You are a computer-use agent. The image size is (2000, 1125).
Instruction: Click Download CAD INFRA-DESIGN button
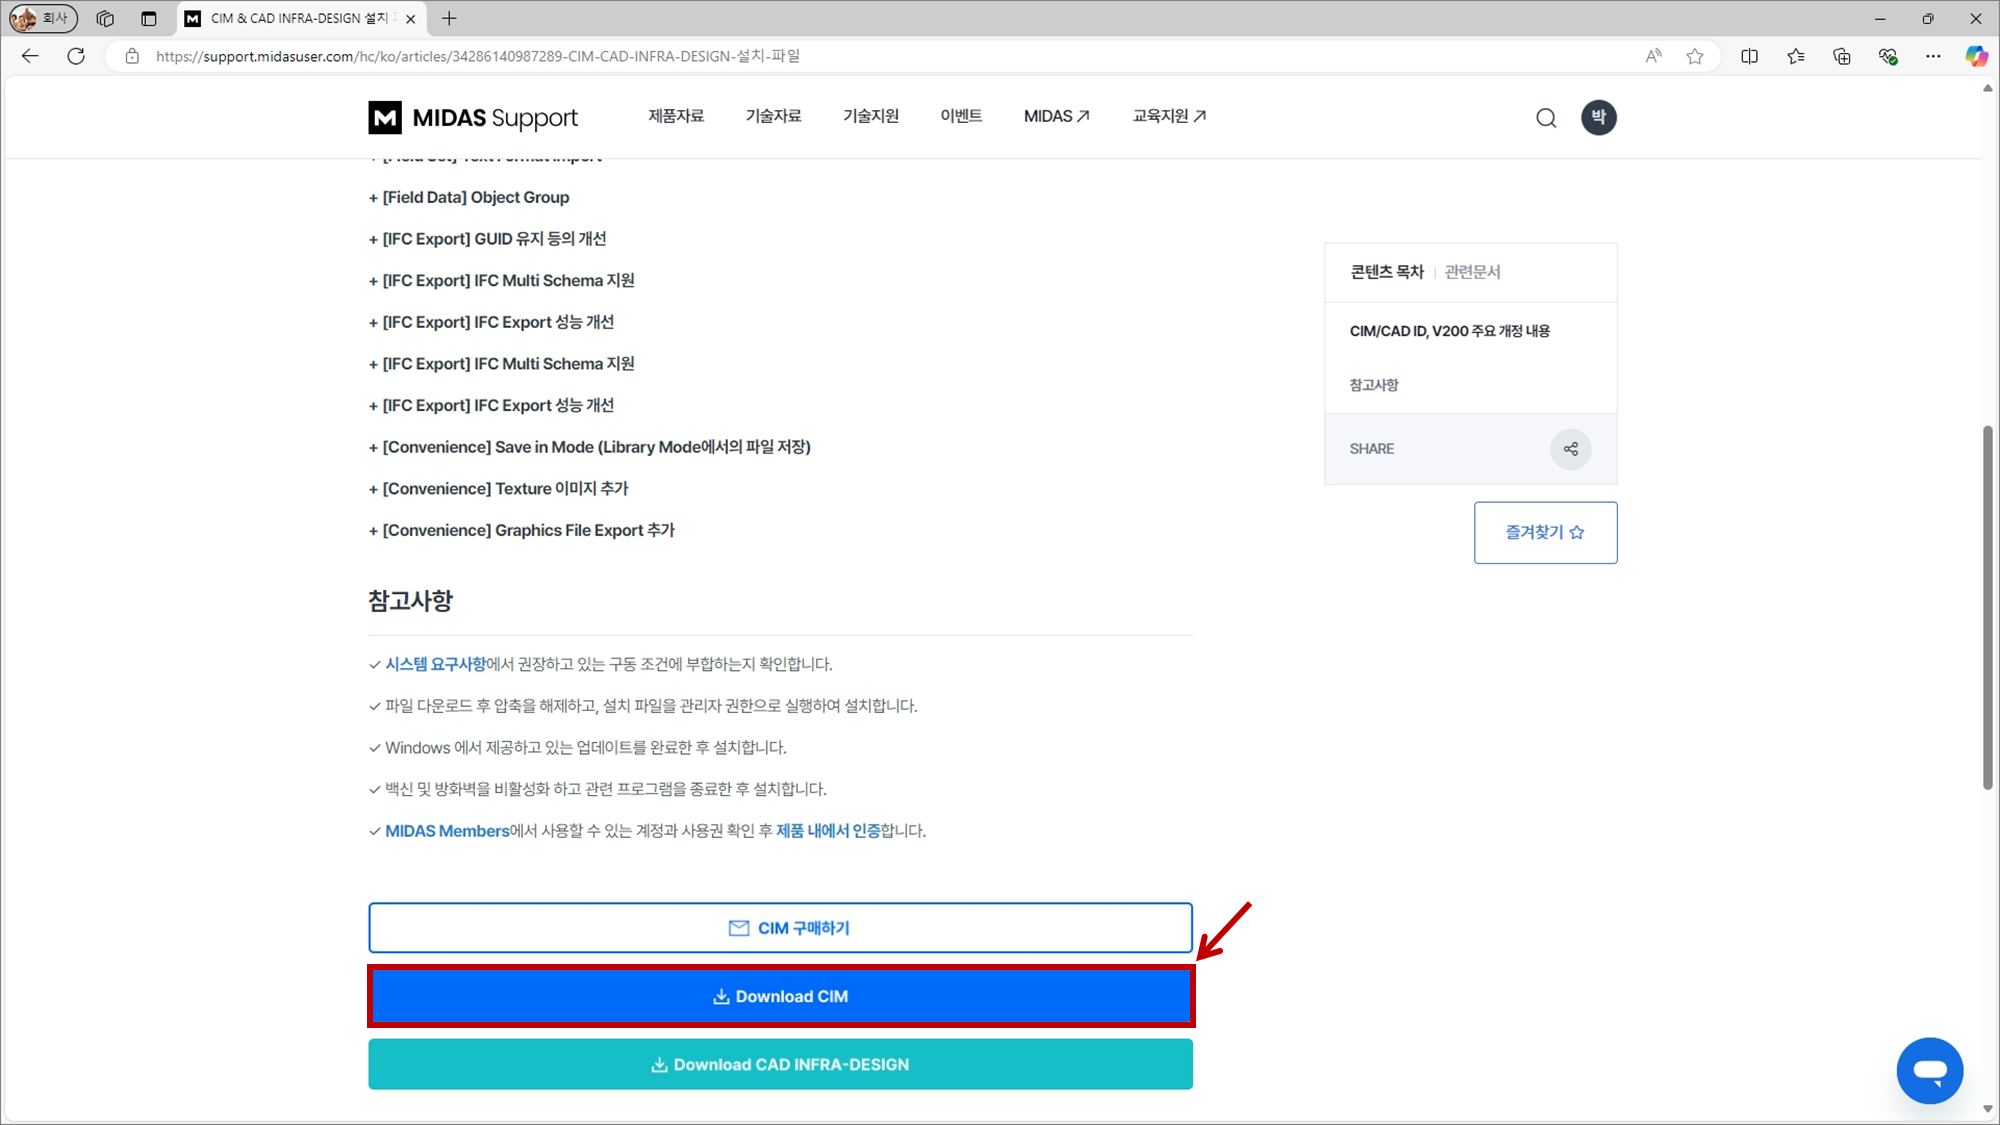pyautogui.click(x=780, y=1064)
